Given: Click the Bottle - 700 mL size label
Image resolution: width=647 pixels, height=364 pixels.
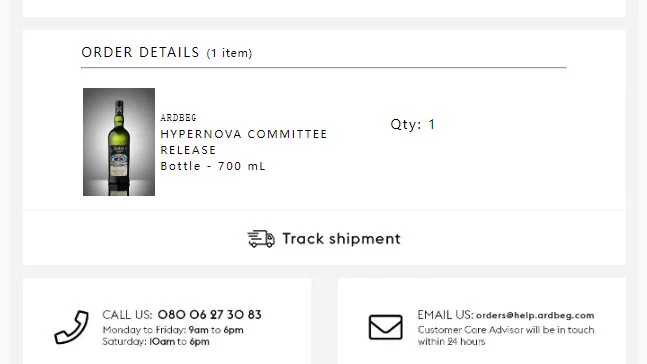Looking at the screenshot, I should [213, 166].
